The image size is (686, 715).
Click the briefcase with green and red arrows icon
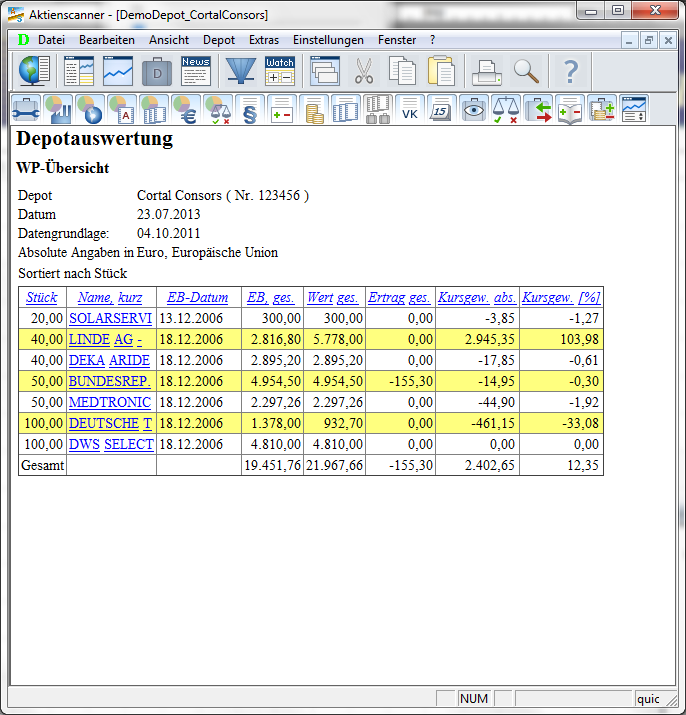(x=538, y=109)
